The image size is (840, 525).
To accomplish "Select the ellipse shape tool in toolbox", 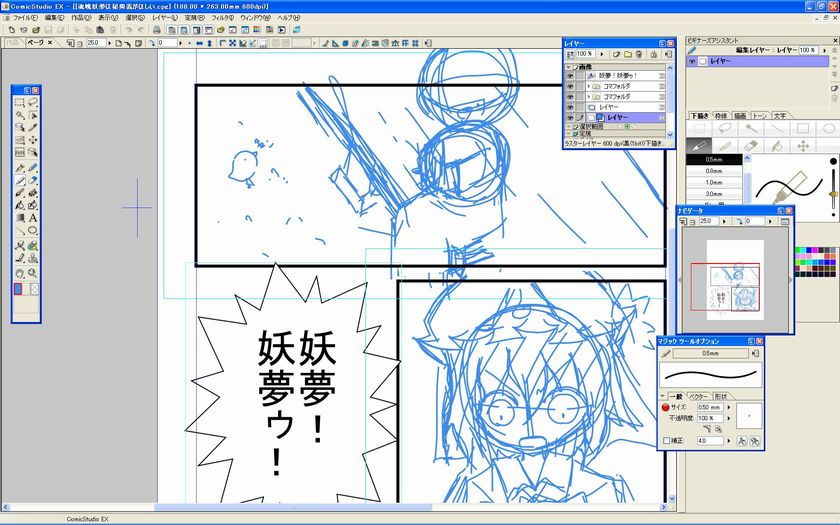I will tap(33, 231).
